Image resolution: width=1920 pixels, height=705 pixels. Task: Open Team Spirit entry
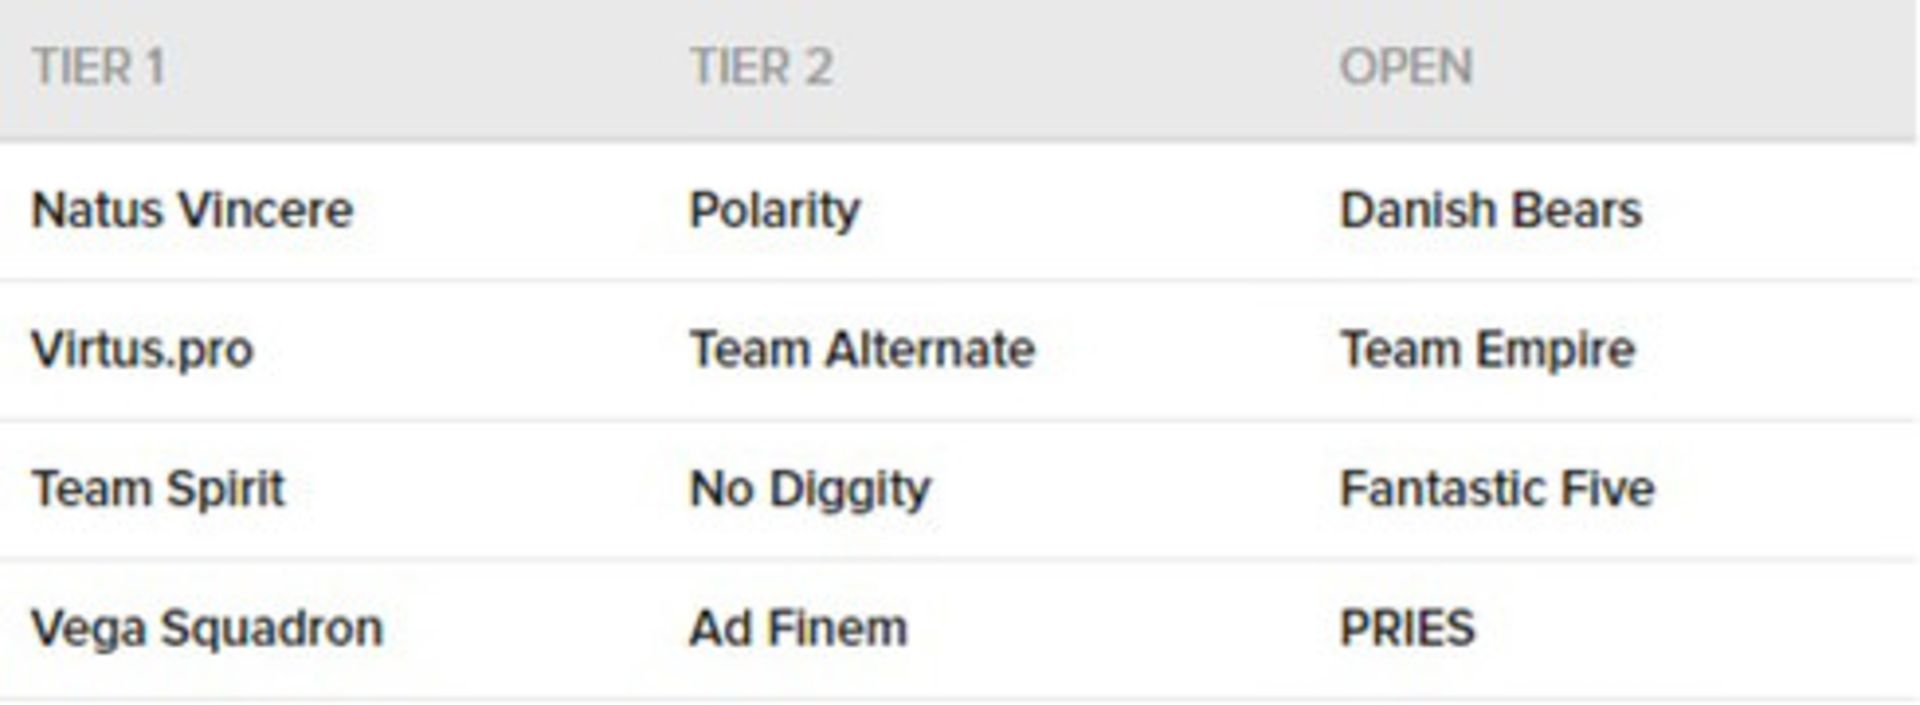158,490
